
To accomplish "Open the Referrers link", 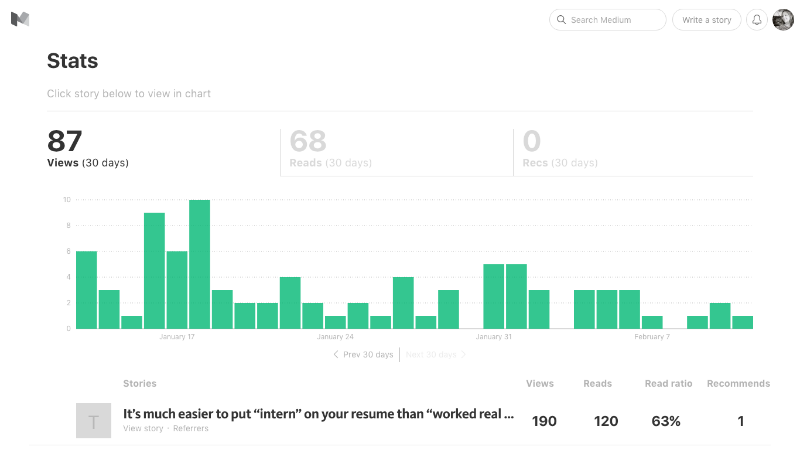I will point(192,429).
